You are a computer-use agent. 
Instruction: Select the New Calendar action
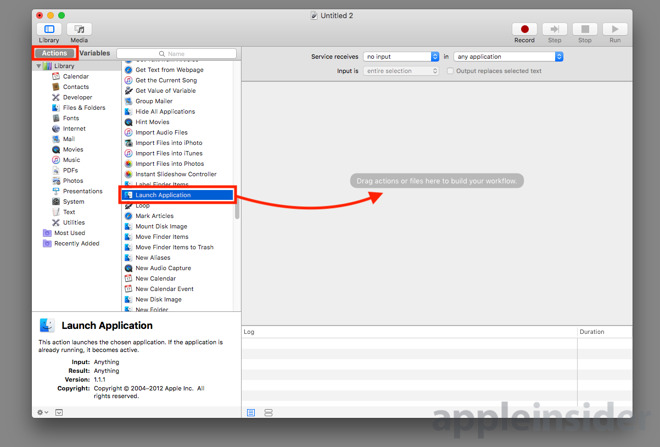[155, 279]
